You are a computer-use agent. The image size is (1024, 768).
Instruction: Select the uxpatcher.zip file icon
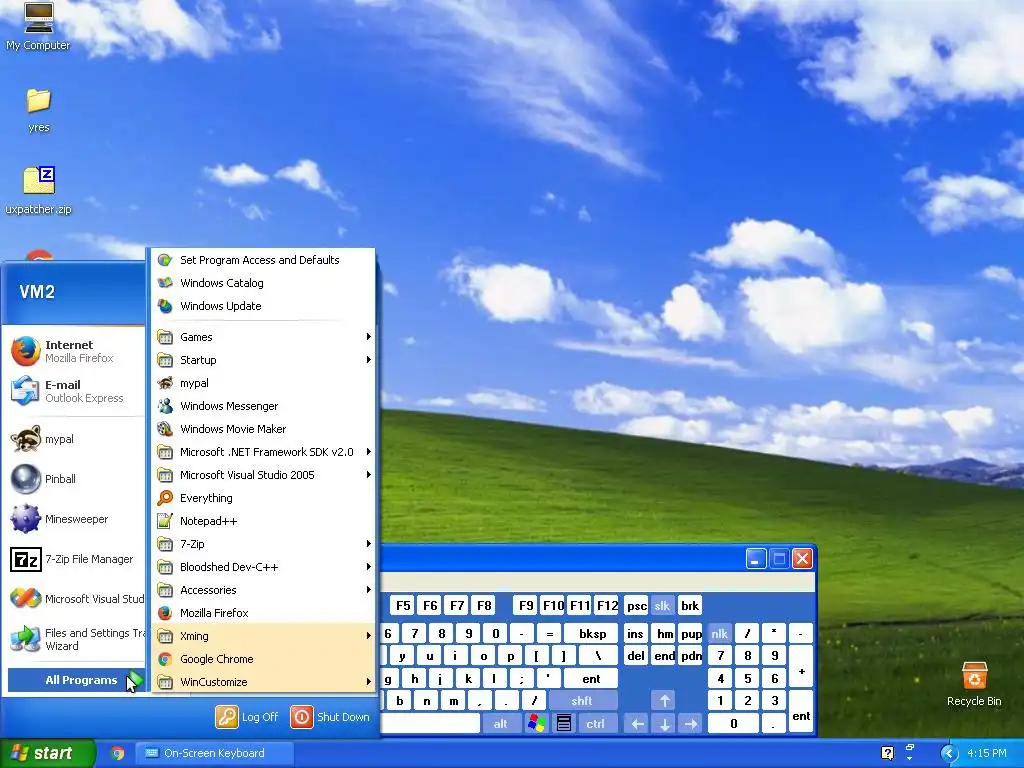[x=39, y=189]
